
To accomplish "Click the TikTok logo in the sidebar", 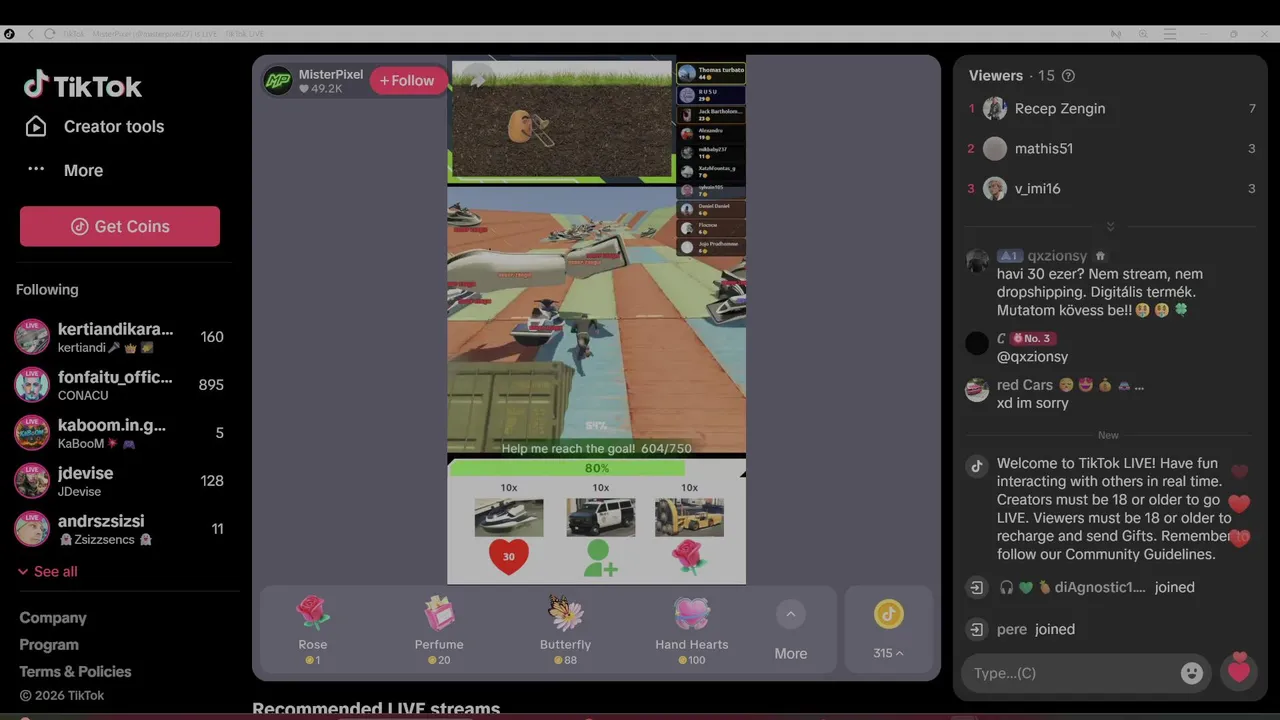I will (x=83, y=86).
